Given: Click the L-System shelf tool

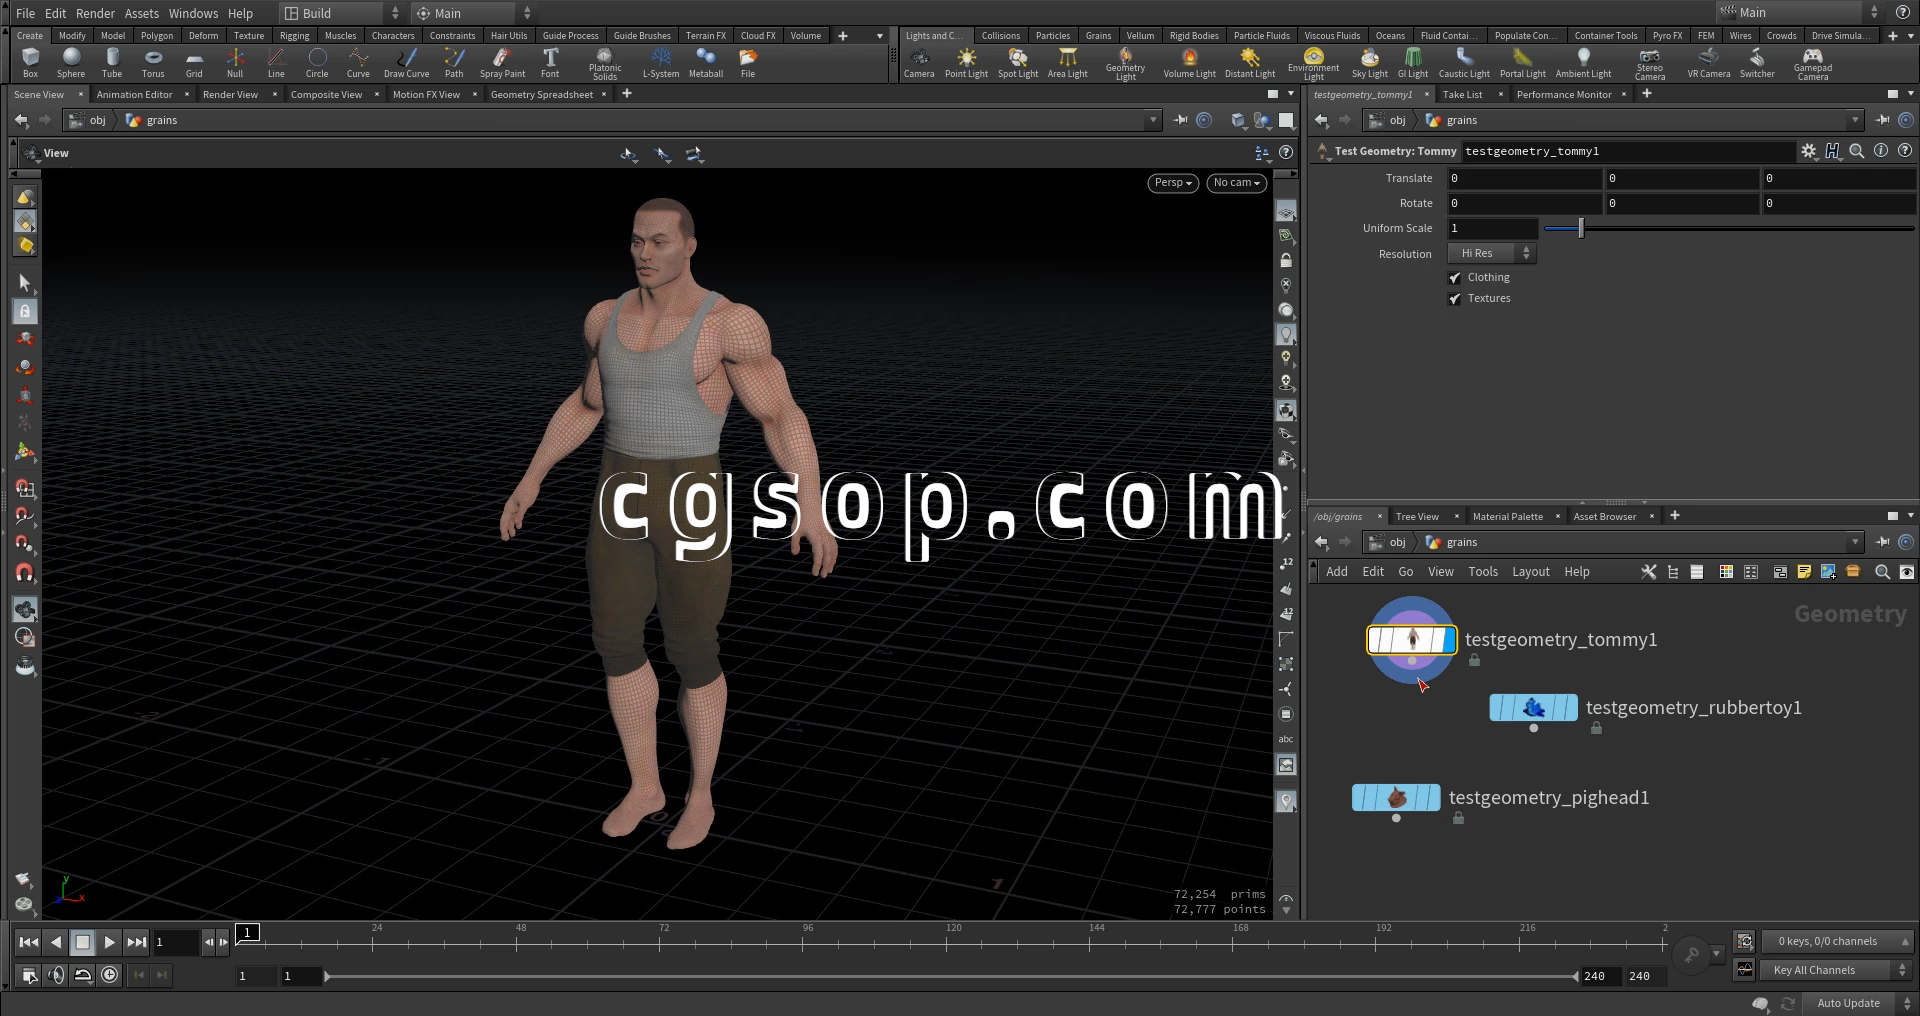Looking at the screenshot, I should (660, 62).
